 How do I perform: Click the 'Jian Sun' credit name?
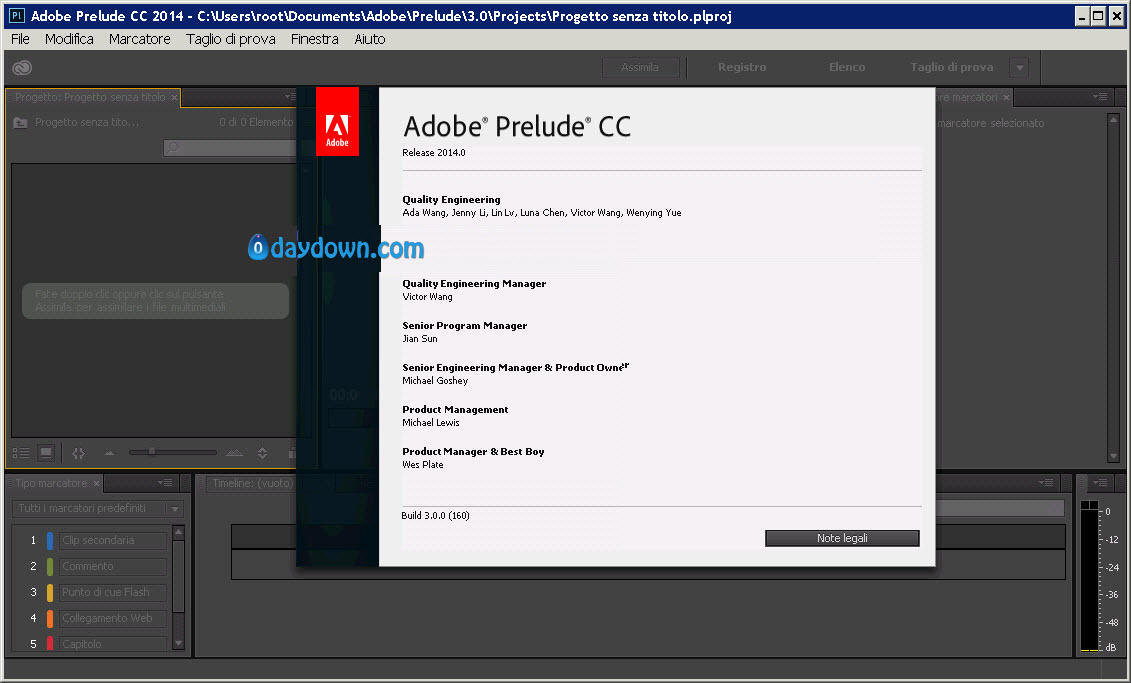(x=420, y=339)
